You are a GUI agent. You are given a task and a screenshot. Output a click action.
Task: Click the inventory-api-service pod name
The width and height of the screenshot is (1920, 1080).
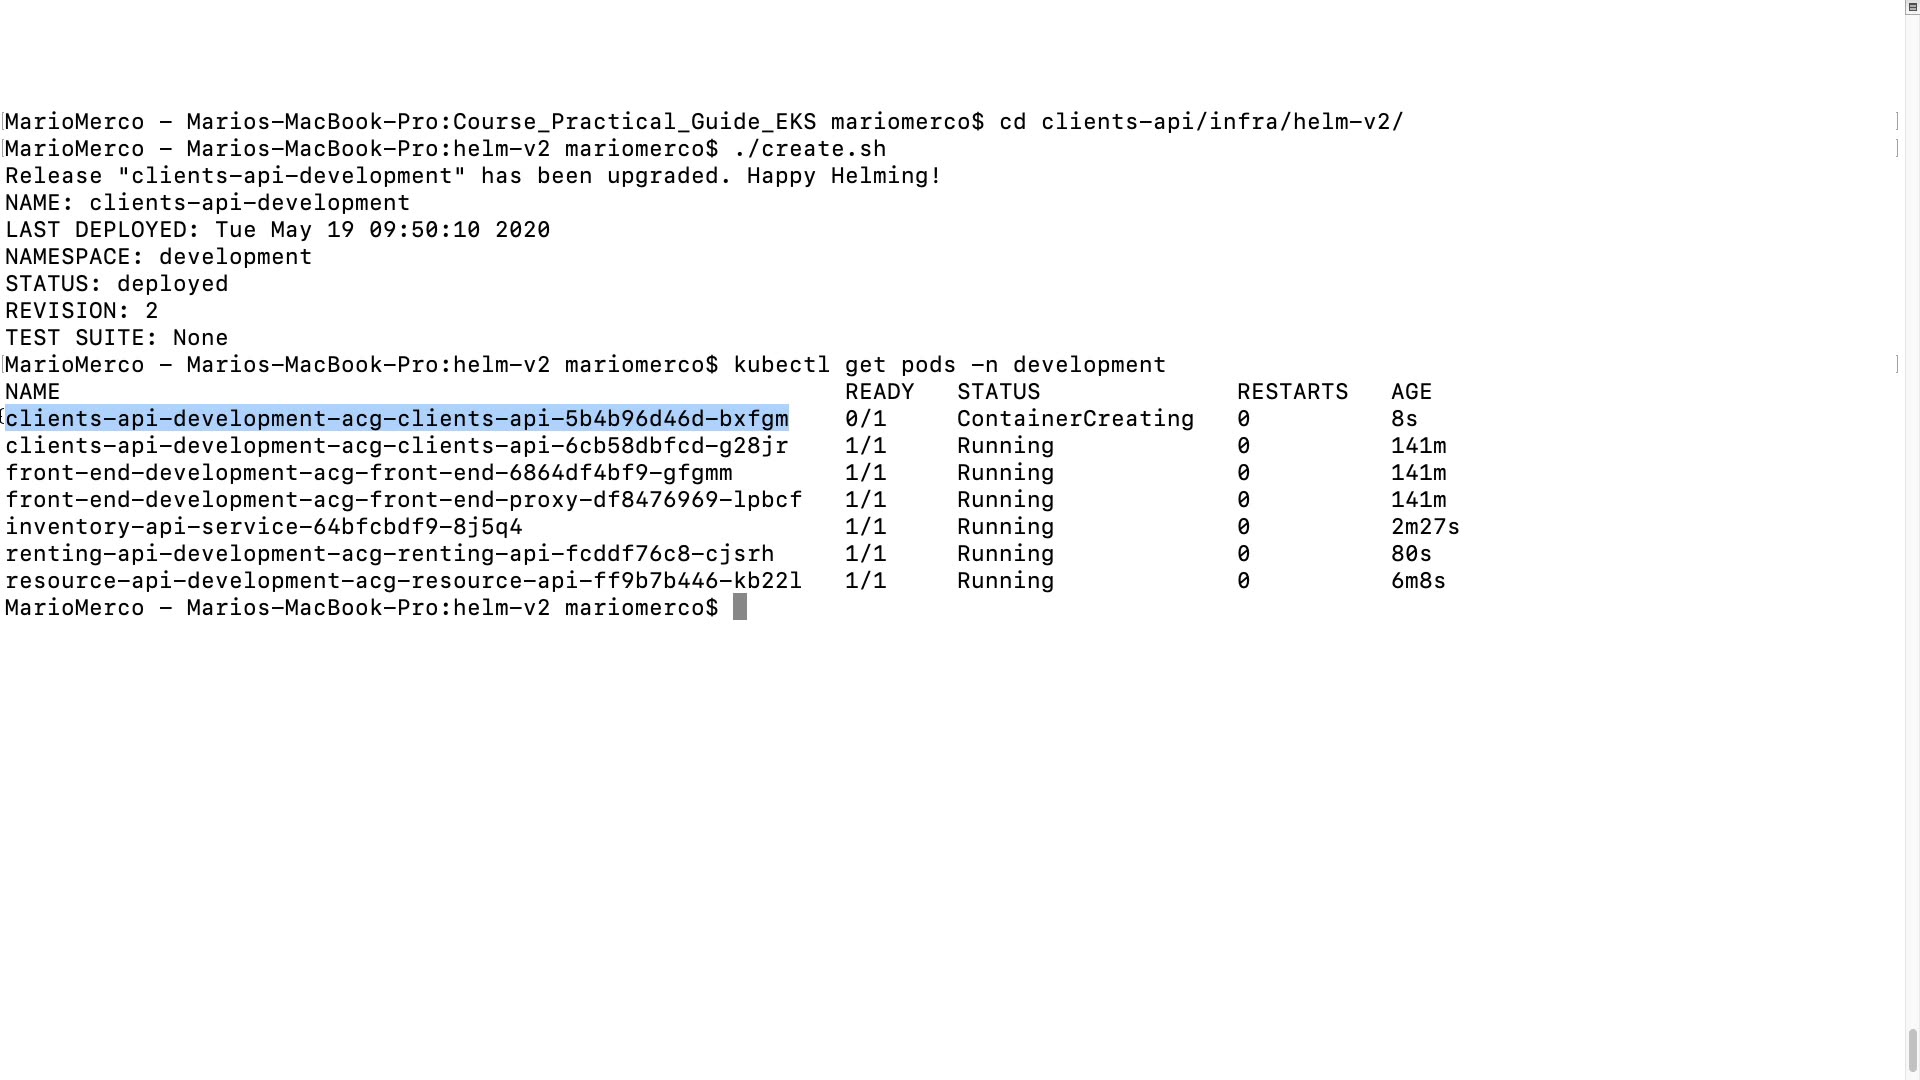264,527
